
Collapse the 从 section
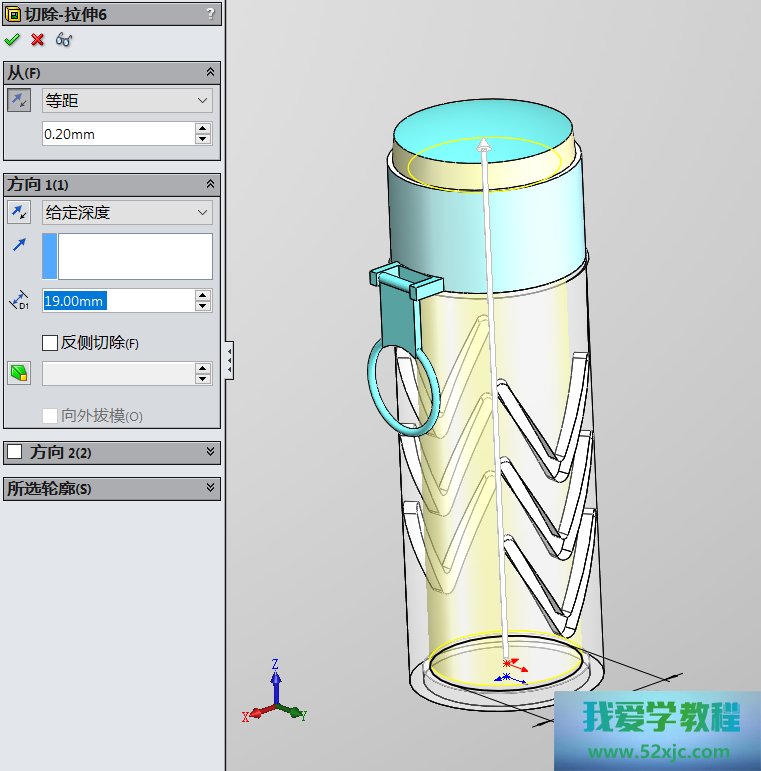[210, 72]
